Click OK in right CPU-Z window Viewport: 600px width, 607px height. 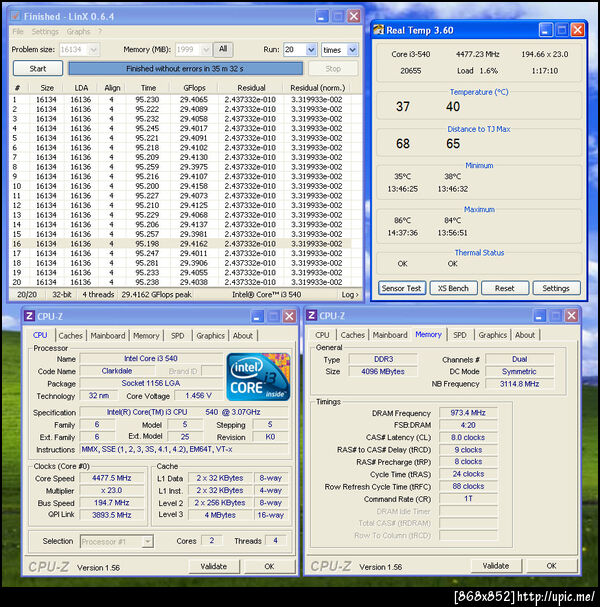tap(552, 566)
